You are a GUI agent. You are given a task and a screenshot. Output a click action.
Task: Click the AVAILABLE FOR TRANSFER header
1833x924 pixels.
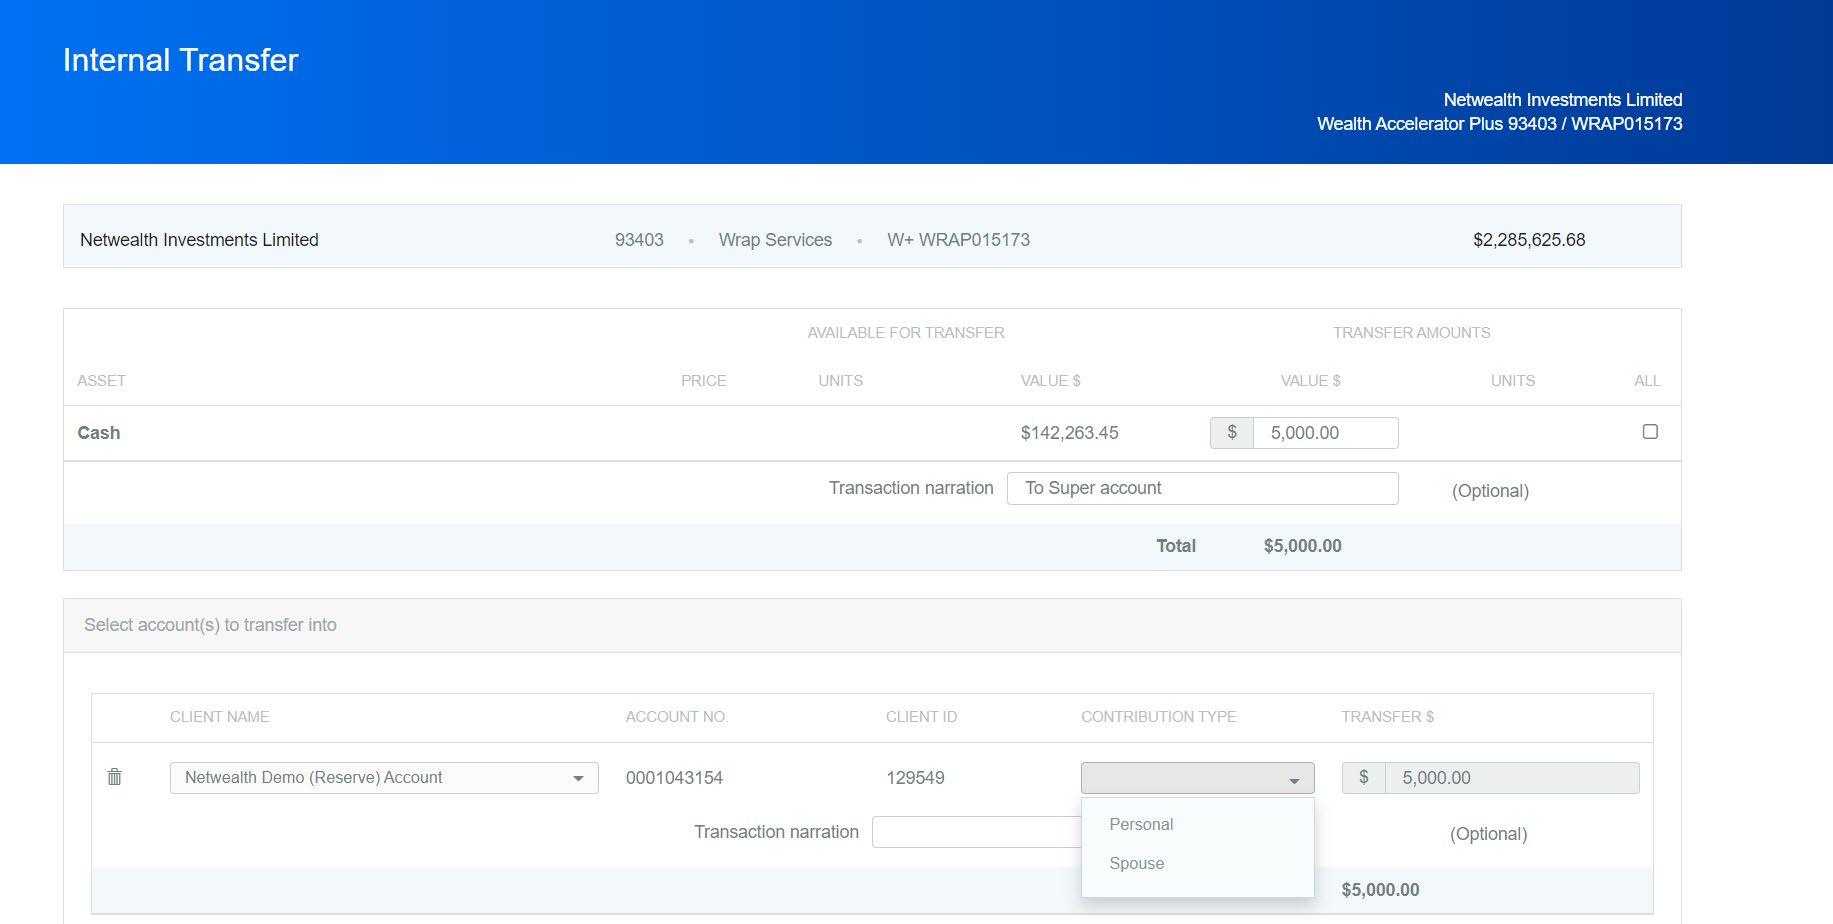[906, 333]
